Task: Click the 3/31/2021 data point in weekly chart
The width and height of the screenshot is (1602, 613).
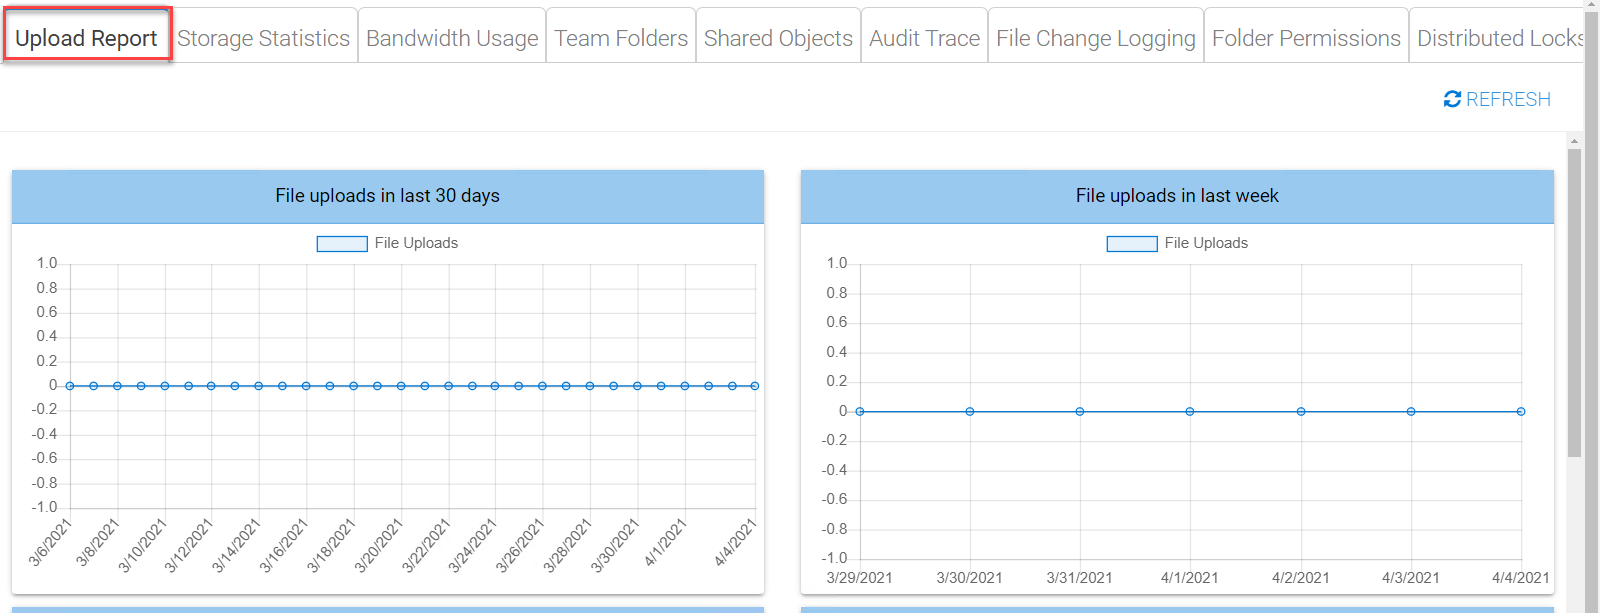Action: (1080, 411)
